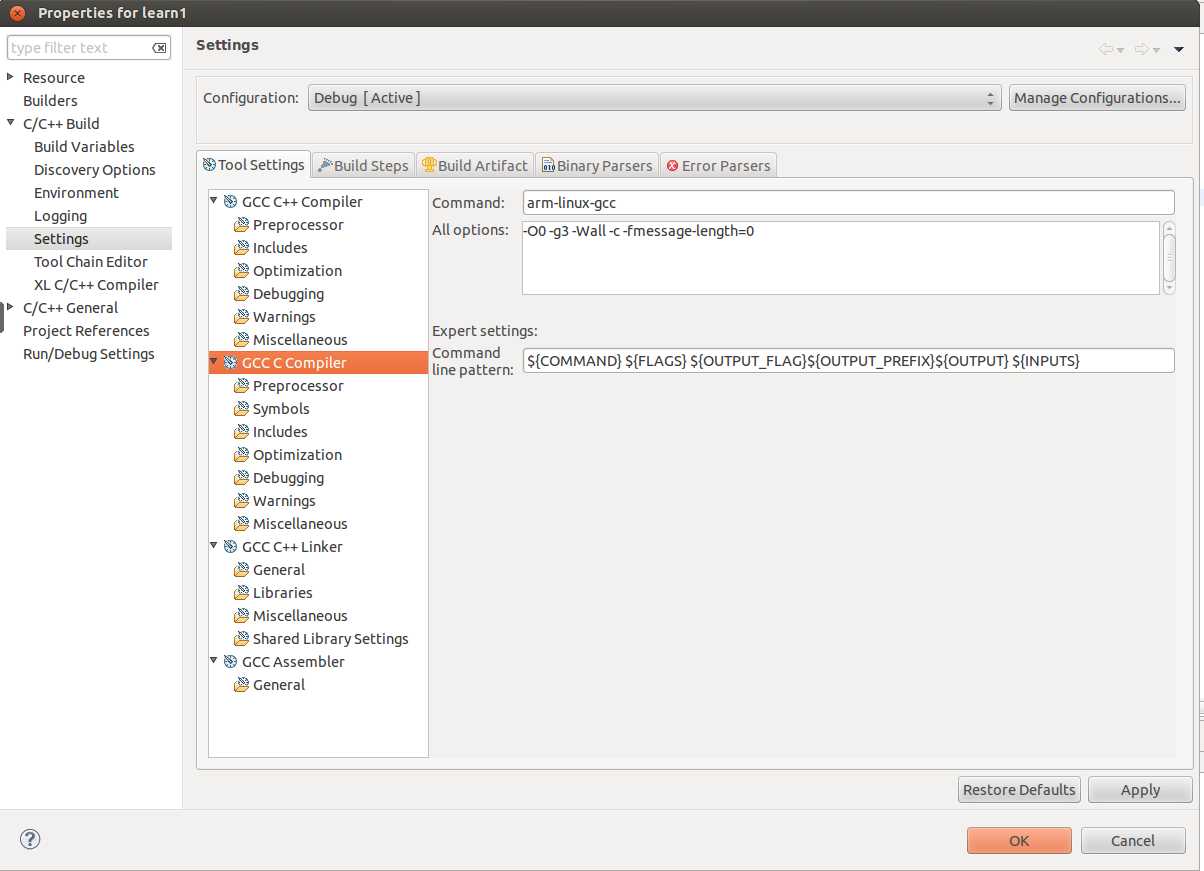Screen dimensions: 1204x871
Task: Click the Tool Settings tab icon
Action: 209,165
